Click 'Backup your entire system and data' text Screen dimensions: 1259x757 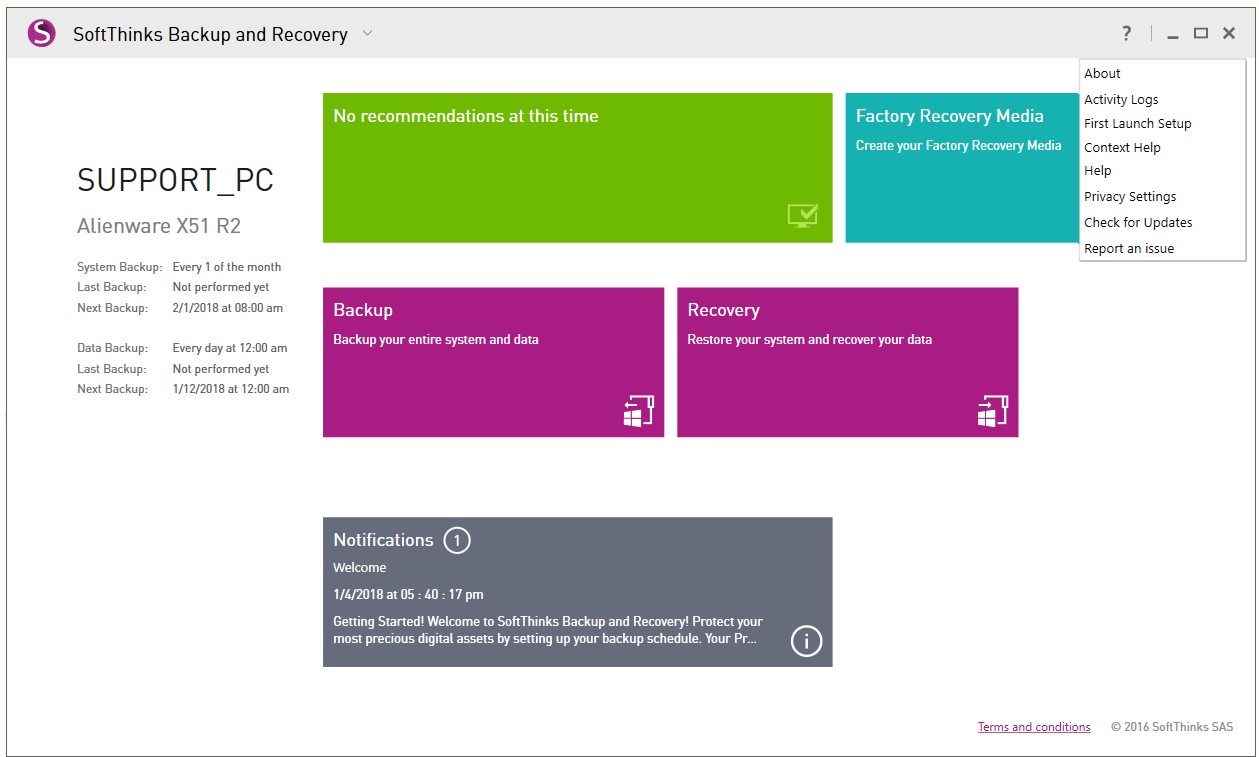coord(436,340)
